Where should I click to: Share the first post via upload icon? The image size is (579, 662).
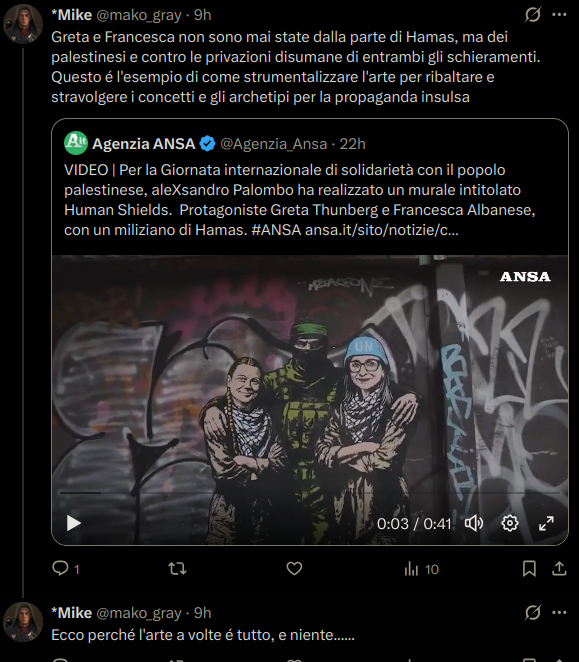[559, 568]
